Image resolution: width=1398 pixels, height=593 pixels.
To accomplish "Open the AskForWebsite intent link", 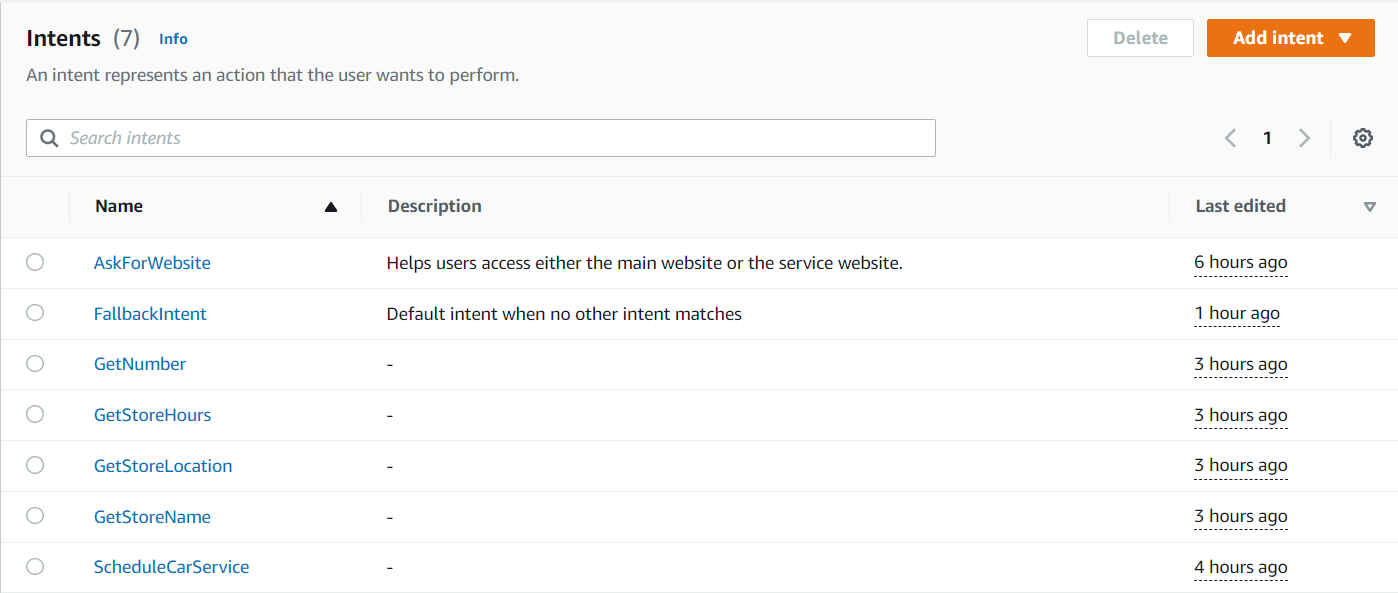I will click(152, 263).
